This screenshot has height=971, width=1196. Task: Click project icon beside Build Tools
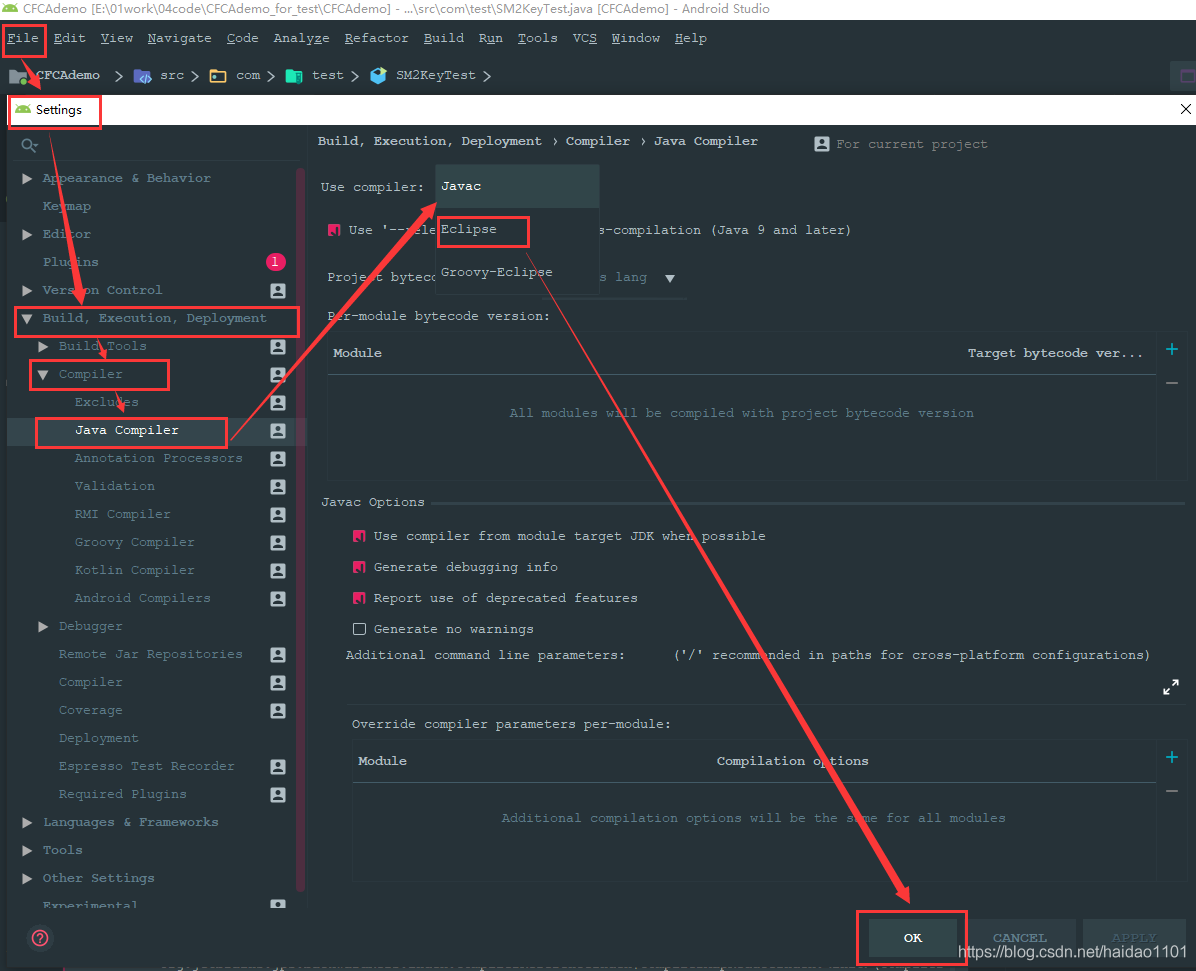(278, 346)
